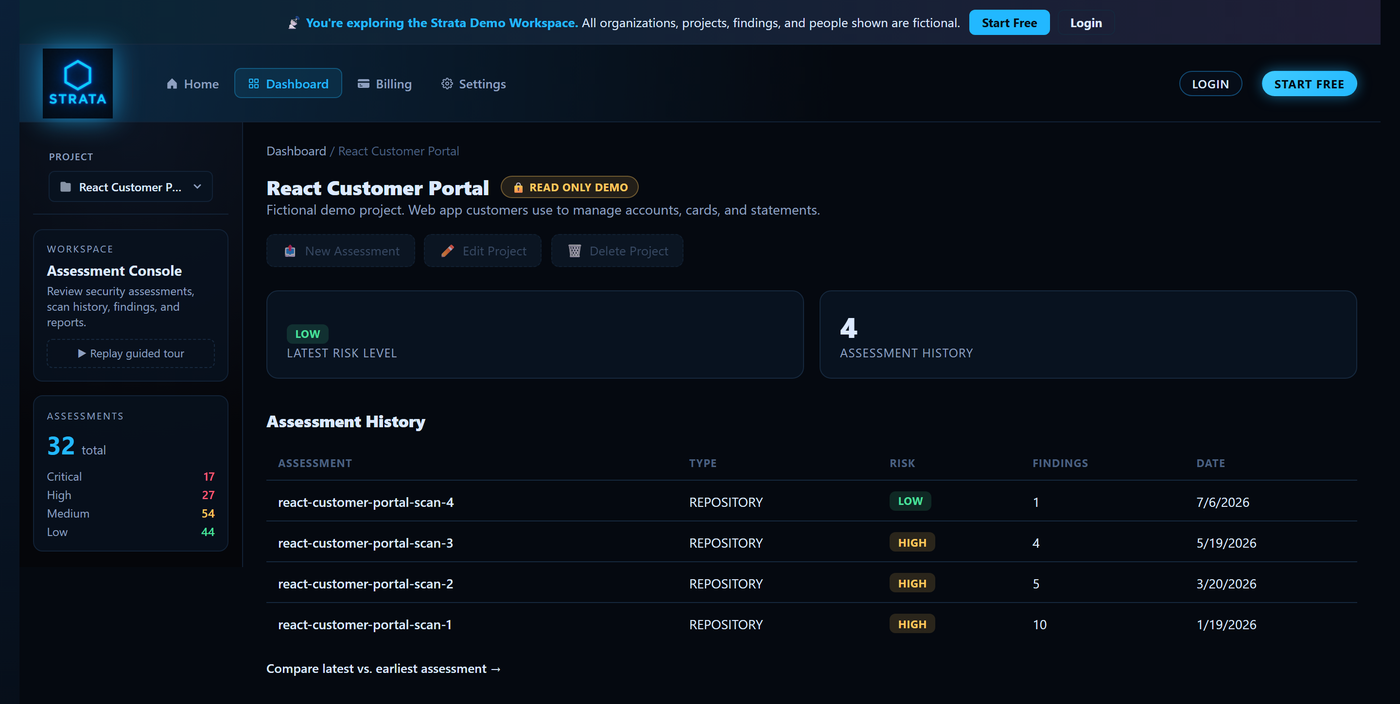Image resolution: width=1400 pixels, height=704 pixels.
Task: Click the Critical count 17 in sidebar
Action: coord(209,477)
